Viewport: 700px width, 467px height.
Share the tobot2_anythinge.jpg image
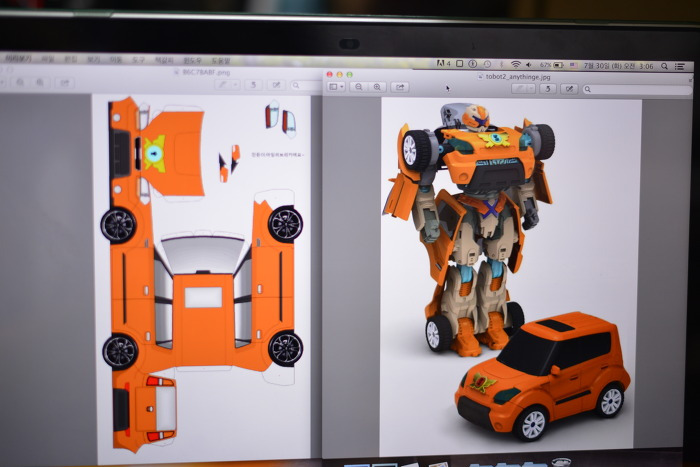point(400,87)
